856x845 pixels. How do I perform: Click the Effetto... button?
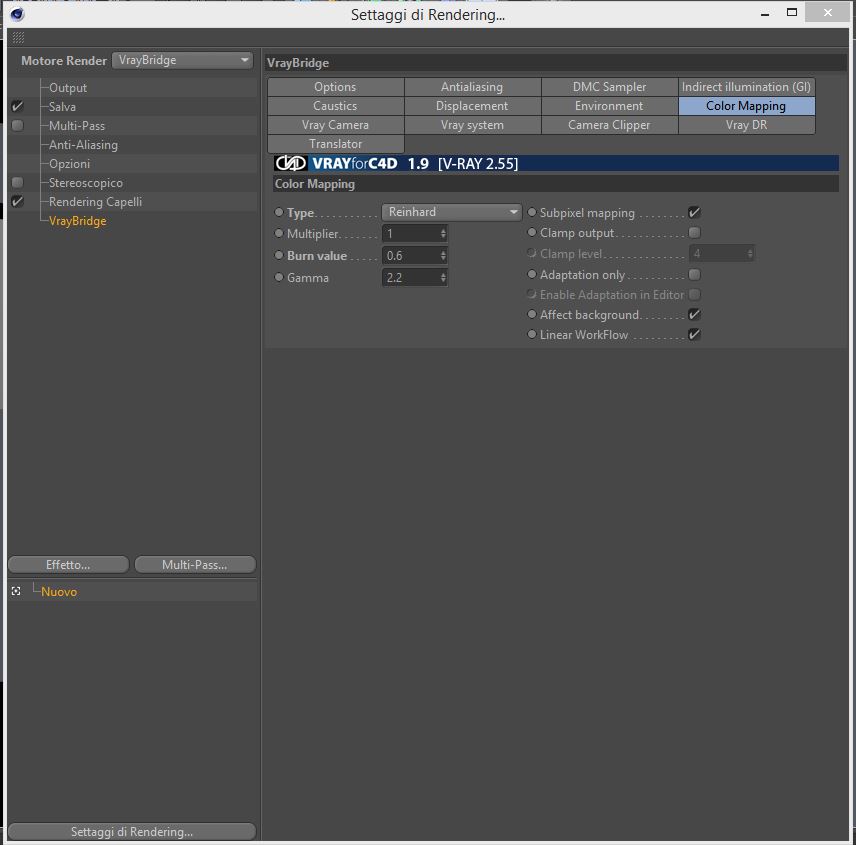coord(68,564)
